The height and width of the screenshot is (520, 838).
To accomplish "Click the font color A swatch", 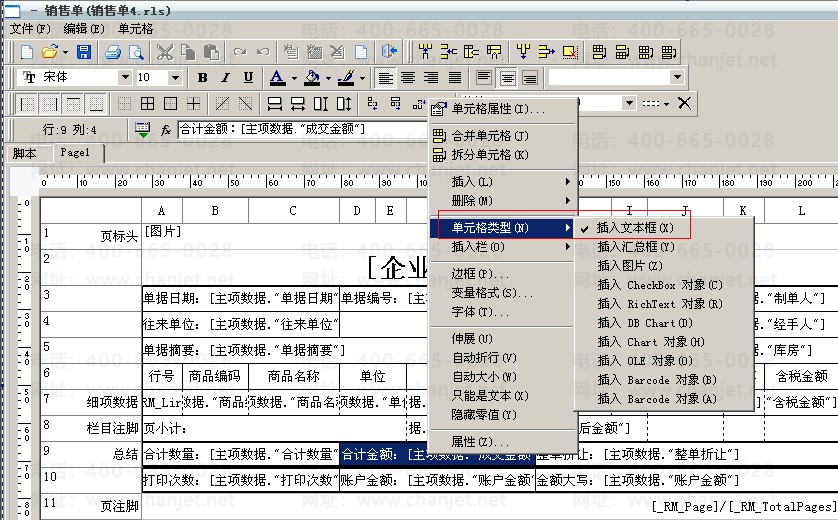I will 276,77.
